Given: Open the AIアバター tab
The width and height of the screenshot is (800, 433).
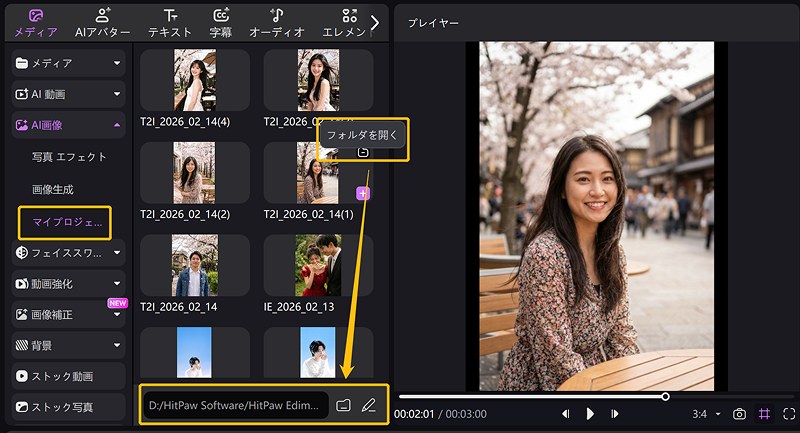Looking at the screenshot, I should (x=103, y=22).
